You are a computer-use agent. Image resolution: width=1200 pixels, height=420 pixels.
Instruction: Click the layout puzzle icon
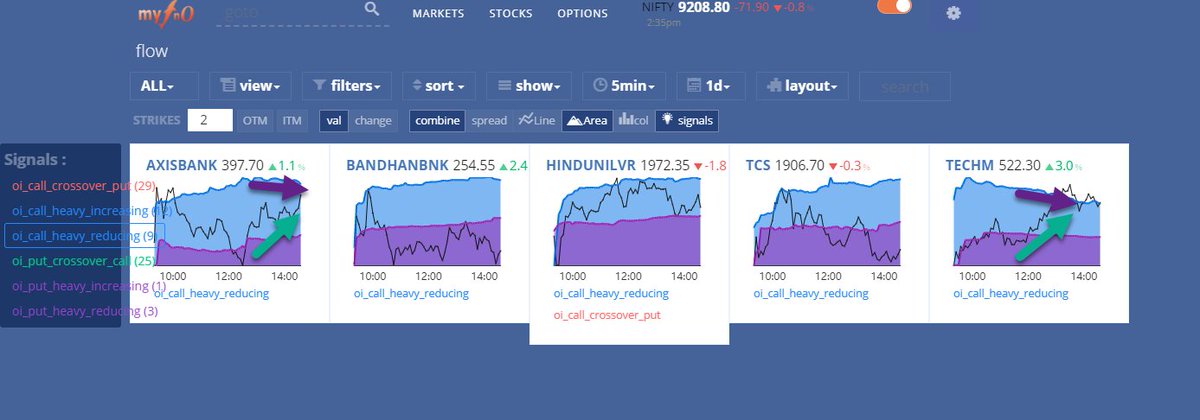pos(775,86)
